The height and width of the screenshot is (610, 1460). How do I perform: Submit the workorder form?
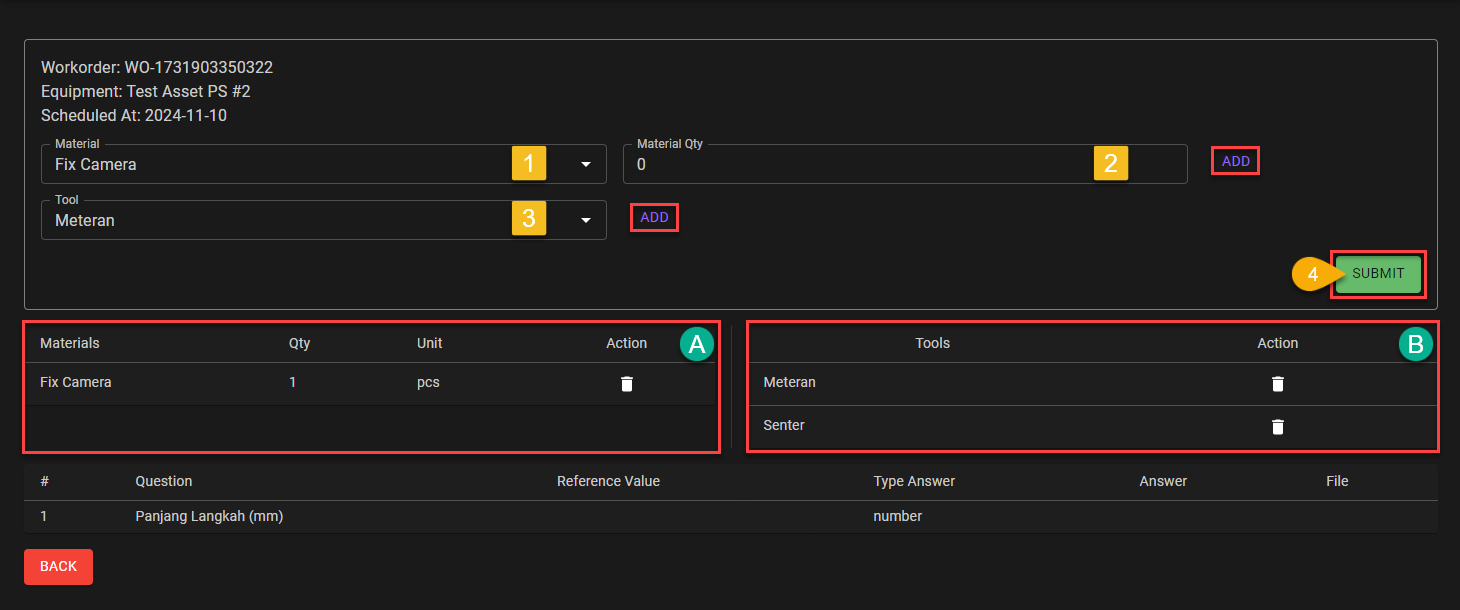(x=1378, y=274)
